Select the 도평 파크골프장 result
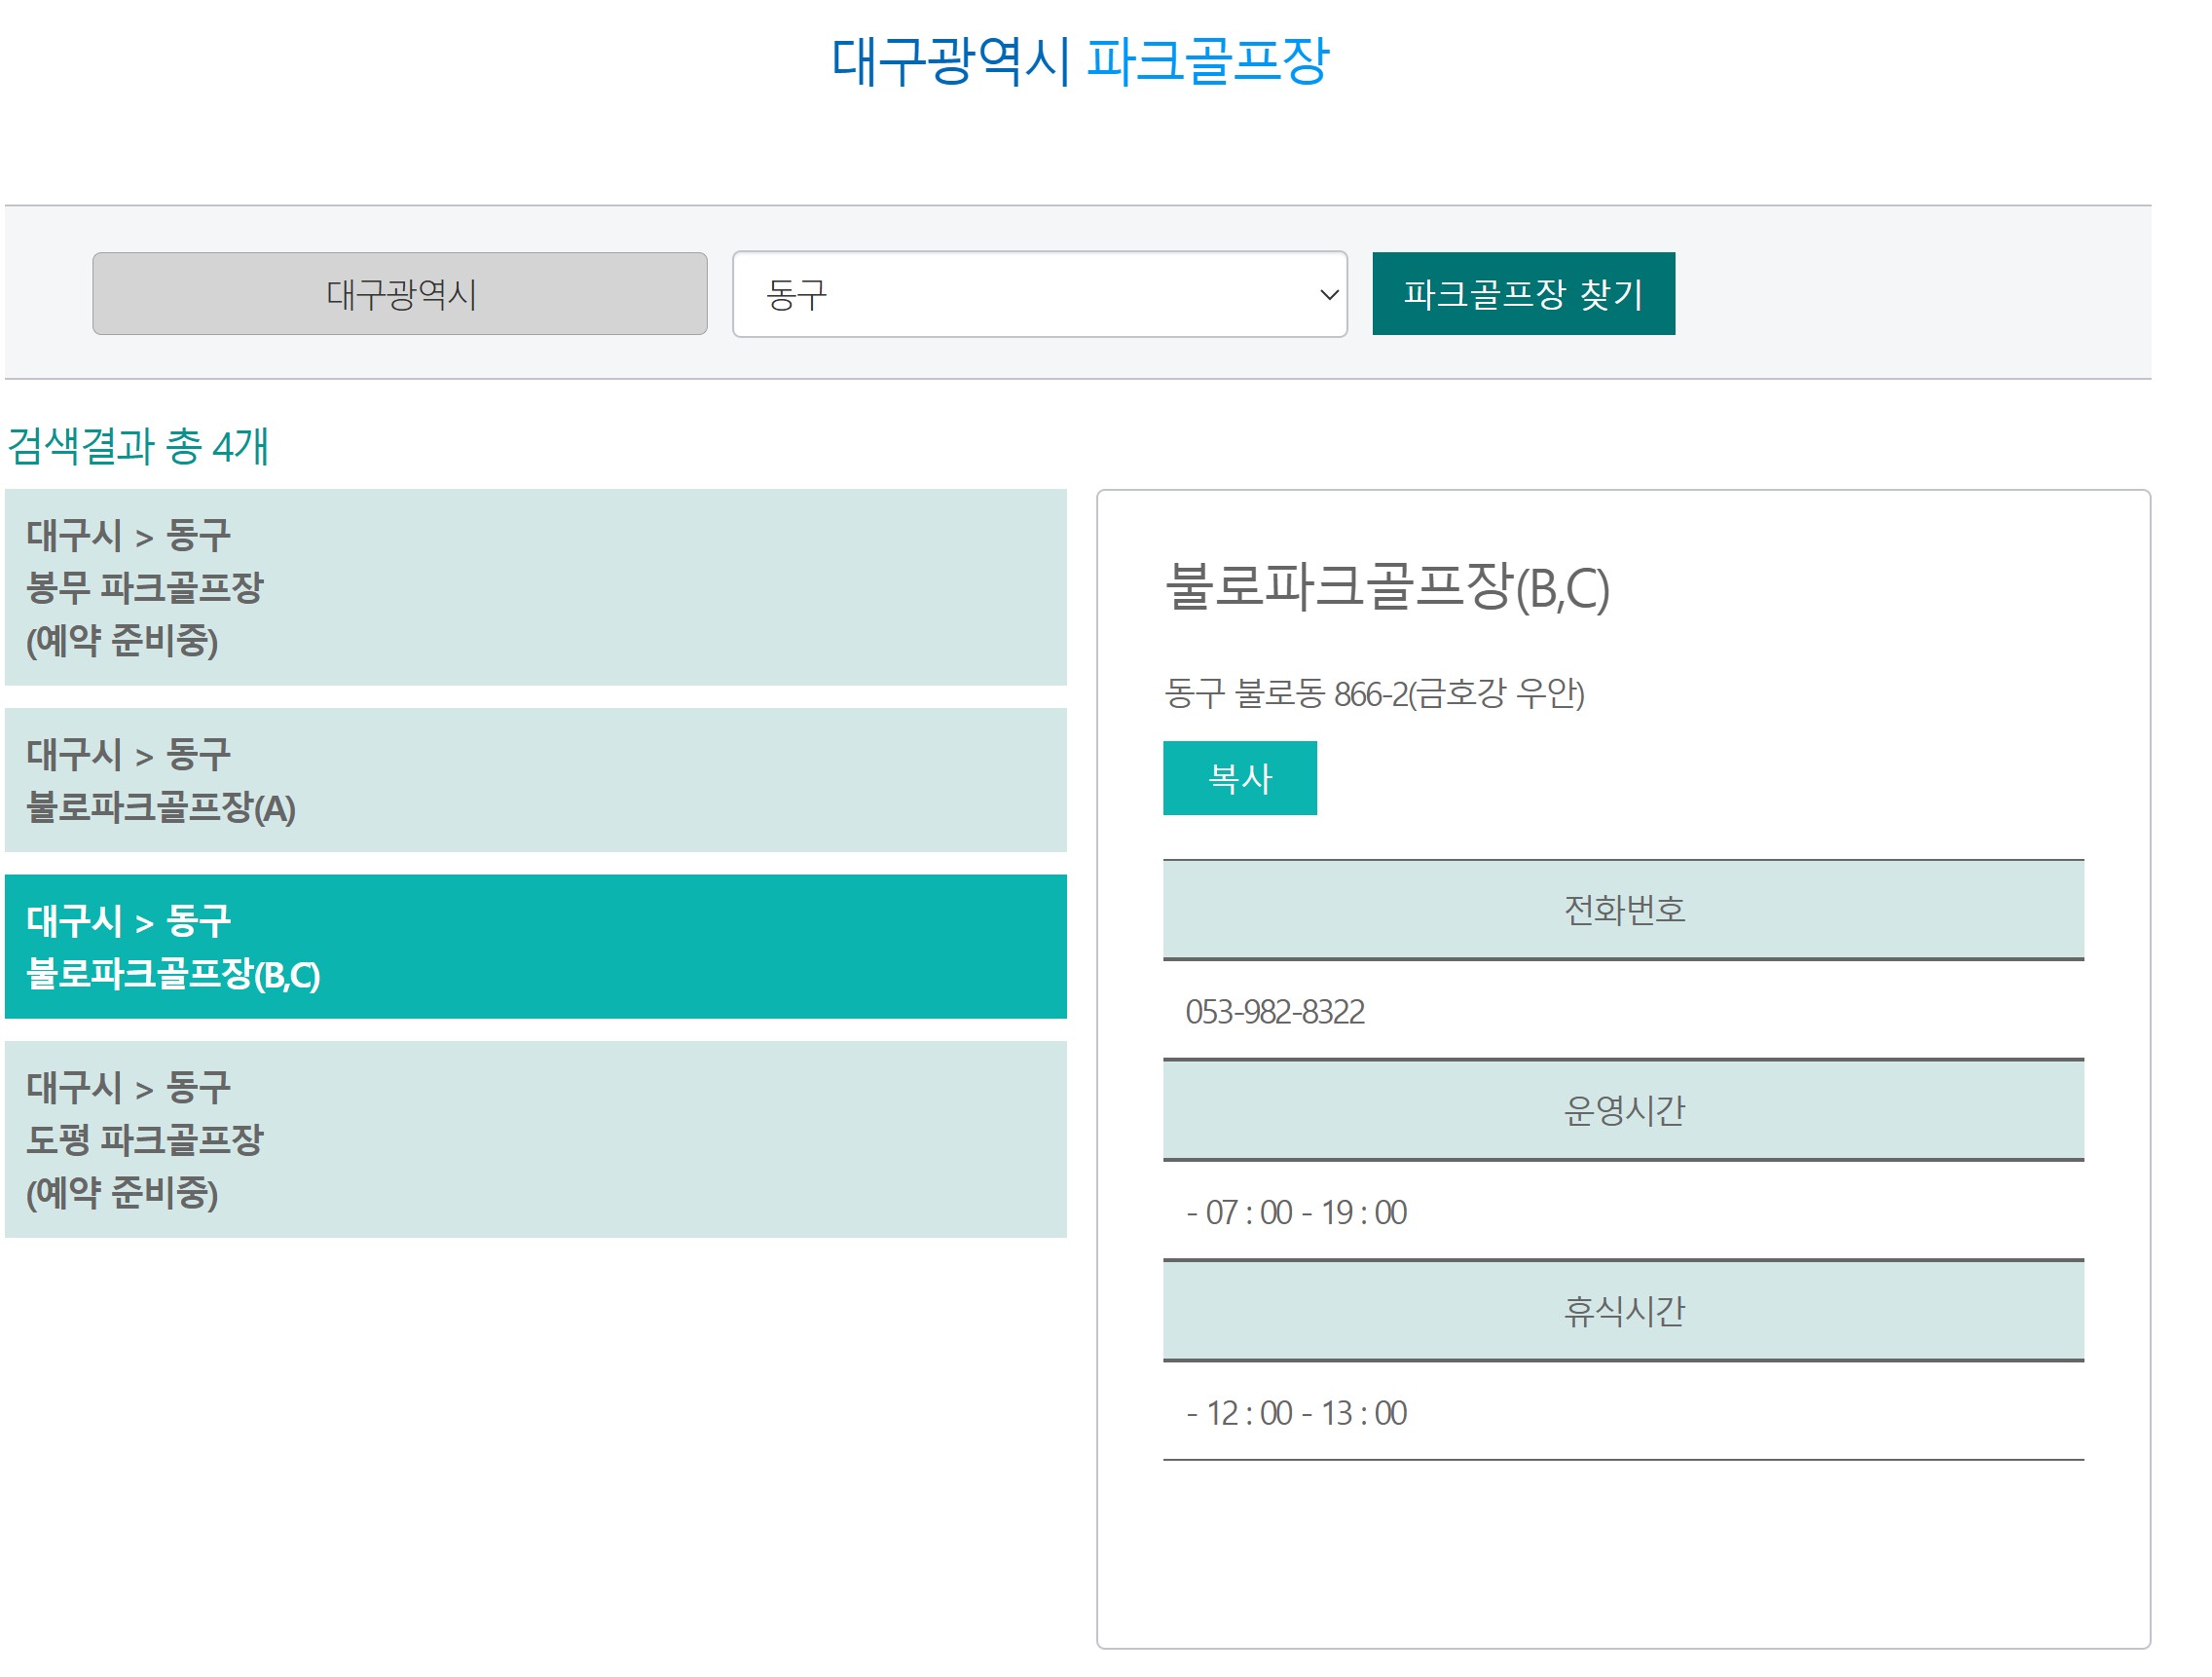2212x1677 pixels. 535,1140
